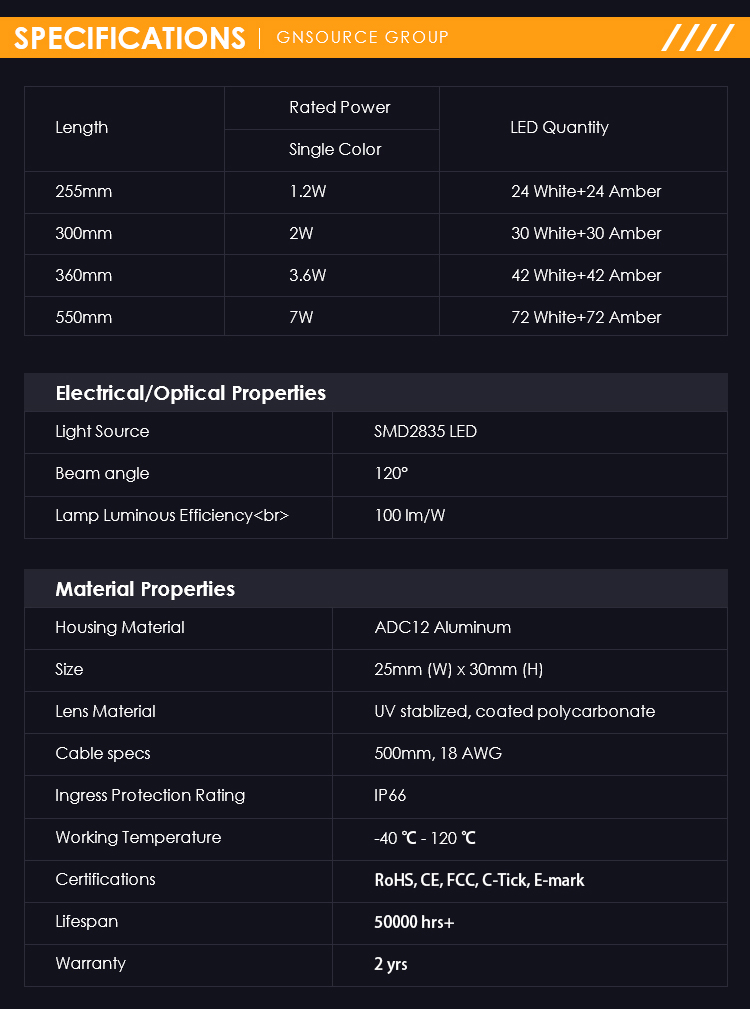
Task: Click the GNSOURCE GROUP label
Action: (x=362, y=37)
